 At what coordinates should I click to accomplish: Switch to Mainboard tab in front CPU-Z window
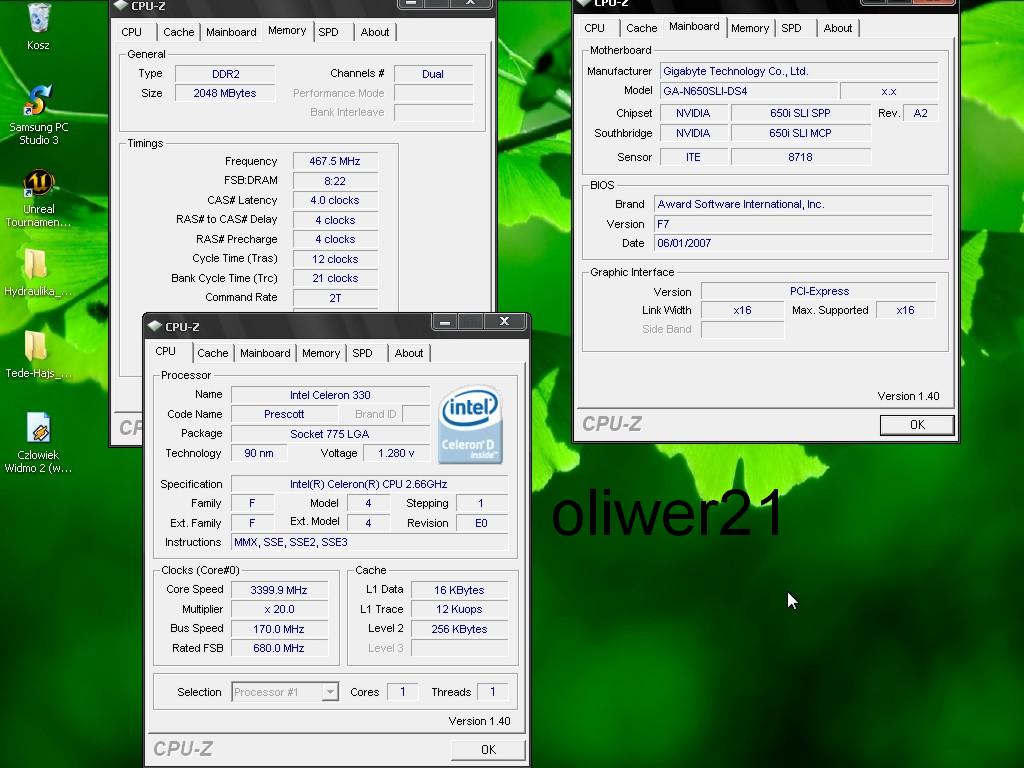[264, 353]
